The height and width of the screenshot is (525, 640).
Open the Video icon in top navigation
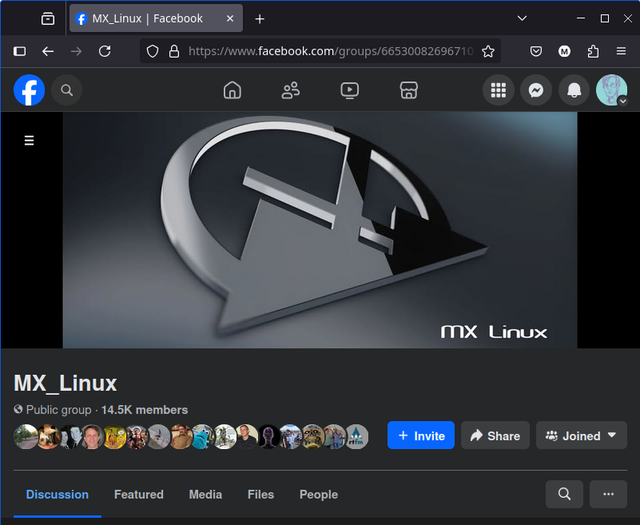coord(350,90)
